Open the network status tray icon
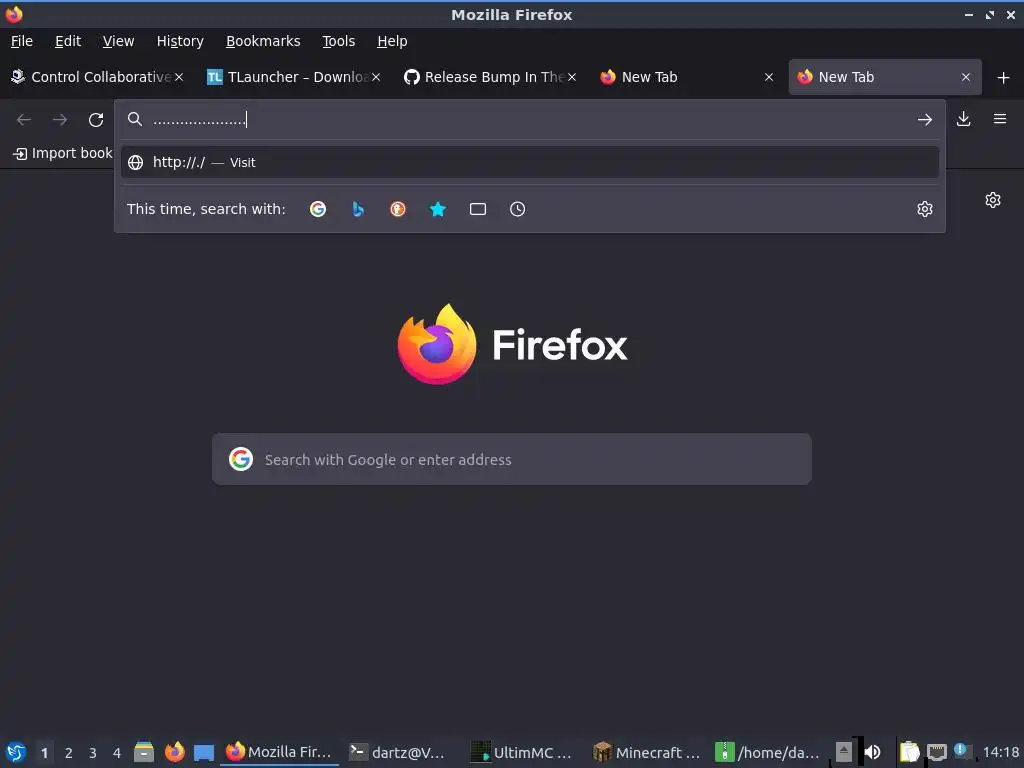 pyautogui.click(x=937, y=752)
